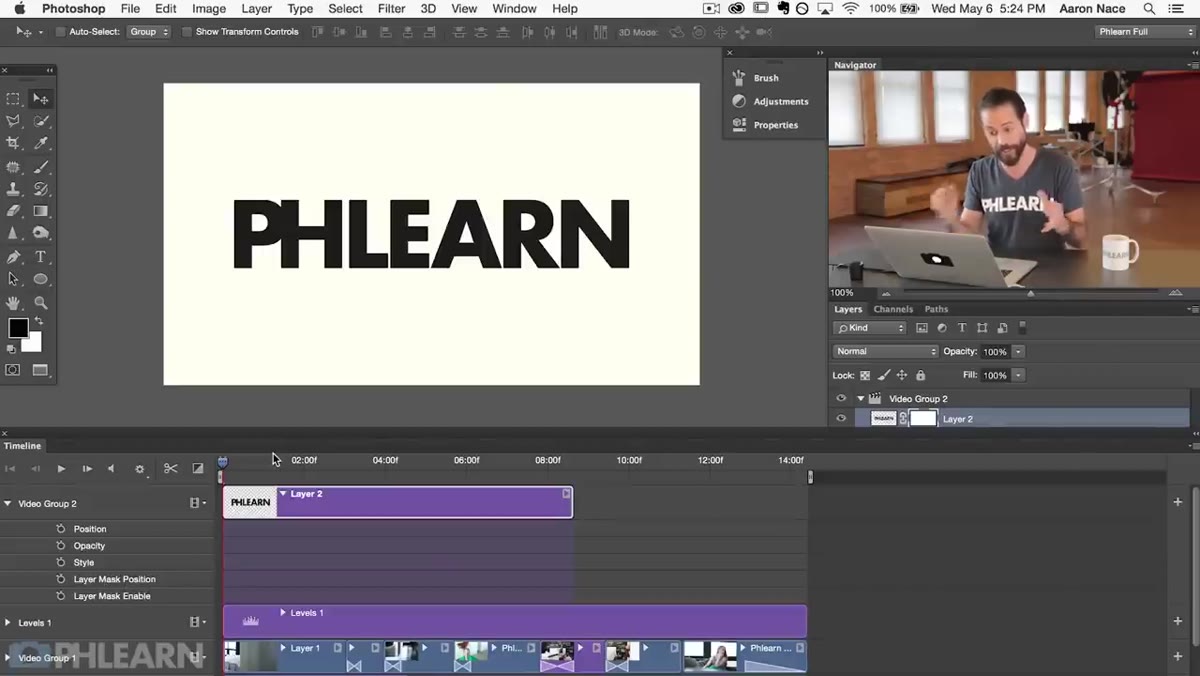Image resolution: width=1200 pixels, height=676 pixels.
Task: Split clip at playhead with scissors
Action: coord(171,468)
